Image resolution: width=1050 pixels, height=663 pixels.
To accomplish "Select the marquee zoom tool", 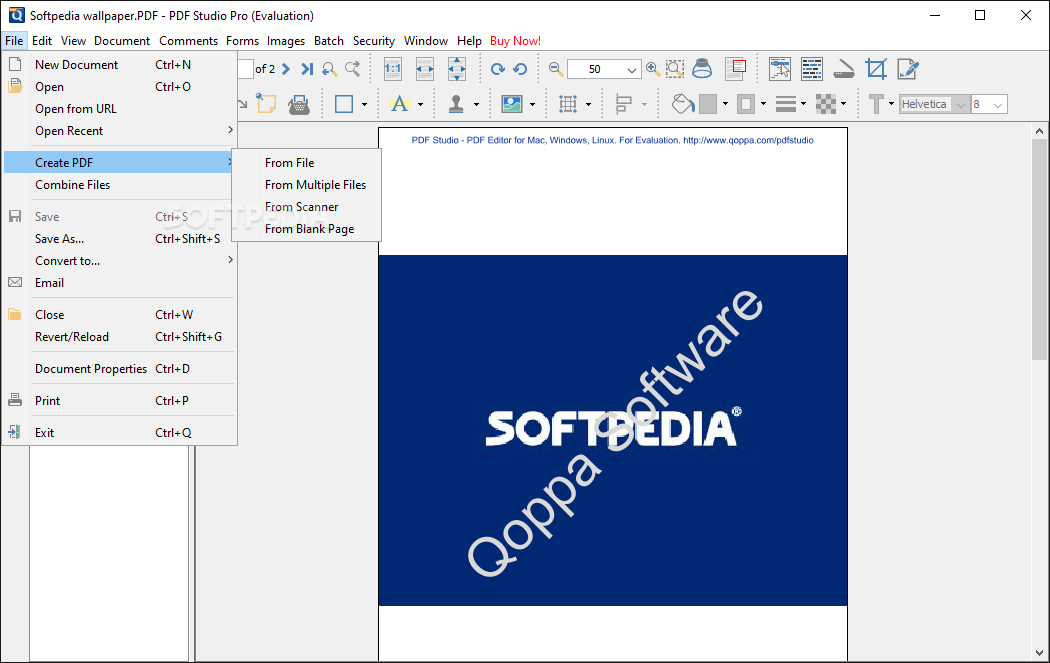I will (x=675, y=69).
